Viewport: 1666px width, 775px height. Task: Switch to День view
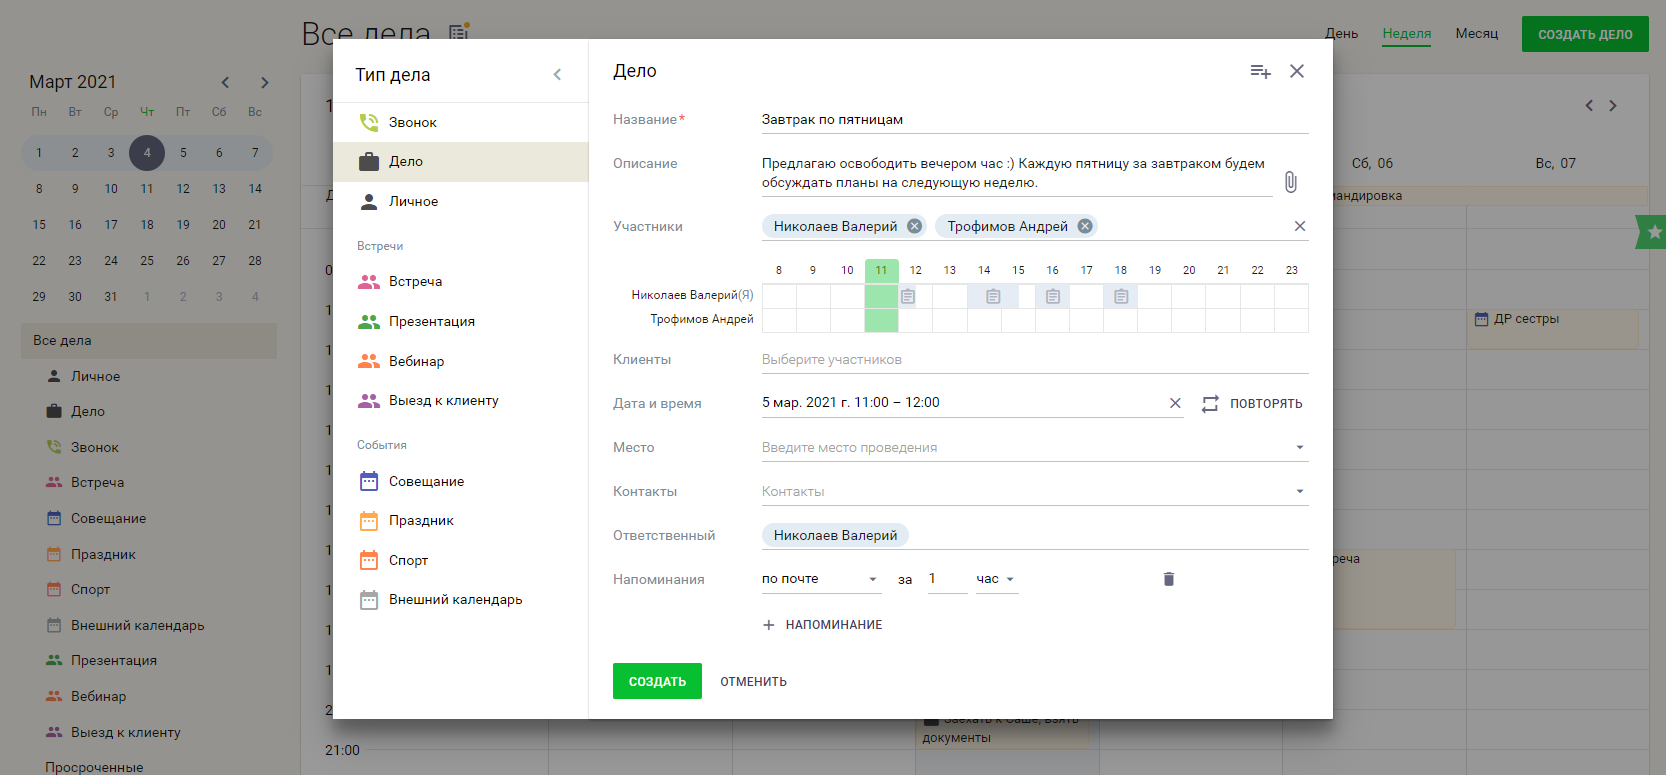pyautogui.click(x=1342, y=34)
